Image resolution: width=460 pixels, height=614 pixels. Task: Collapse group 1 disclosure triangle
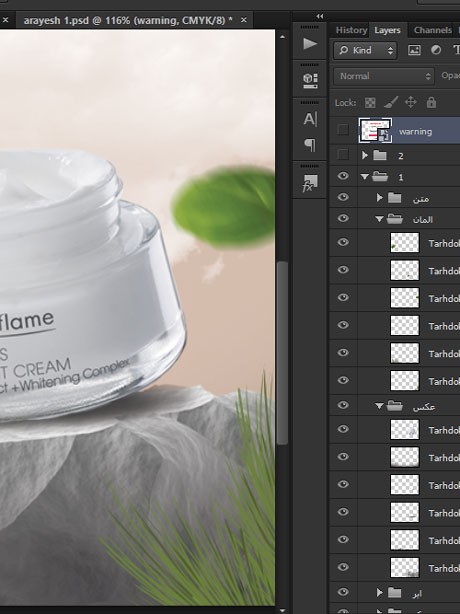pos(365,177)
